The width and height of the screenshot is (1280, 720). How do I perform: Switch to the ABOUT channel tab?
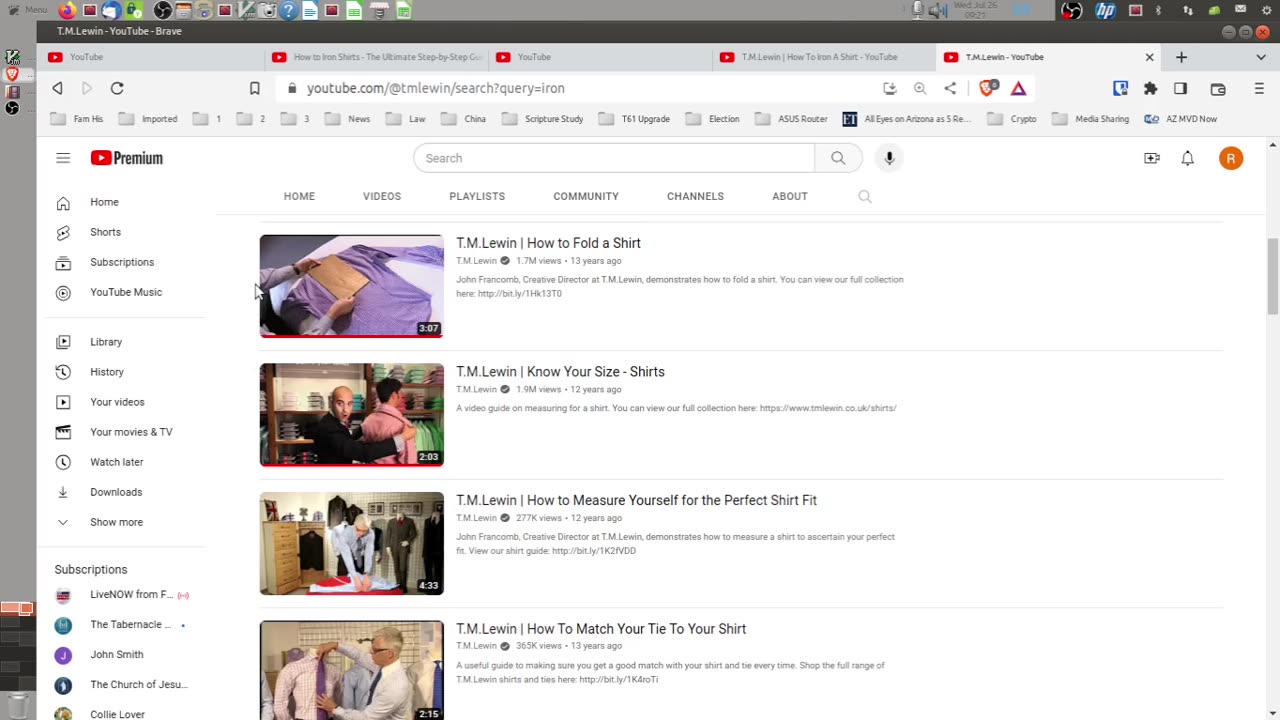click(790, 196)
